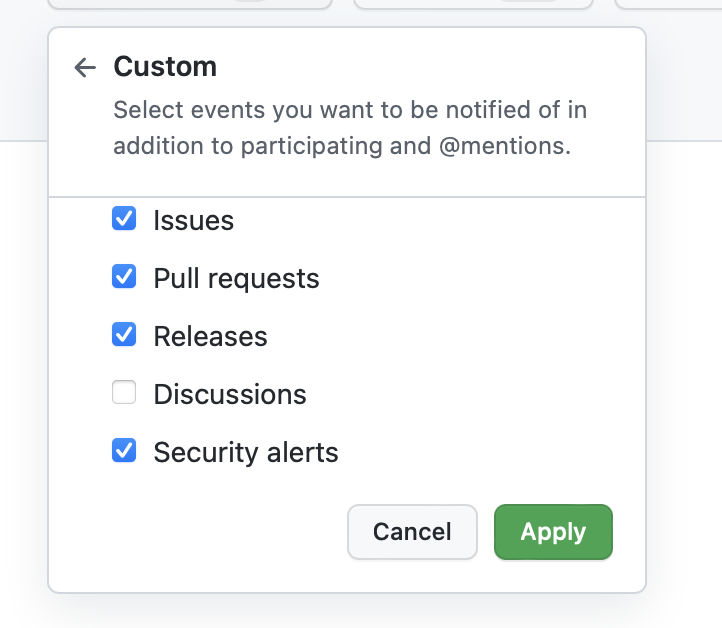Confirm with the green Apply button
The width and height of the screenshot is (722, 628).
point(553,531)
